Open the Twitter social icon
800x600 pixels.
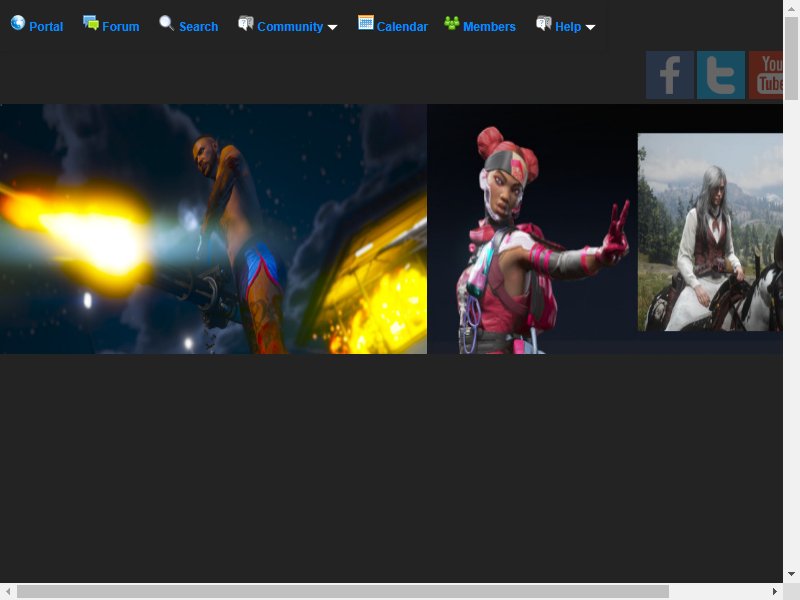[721, 75]
